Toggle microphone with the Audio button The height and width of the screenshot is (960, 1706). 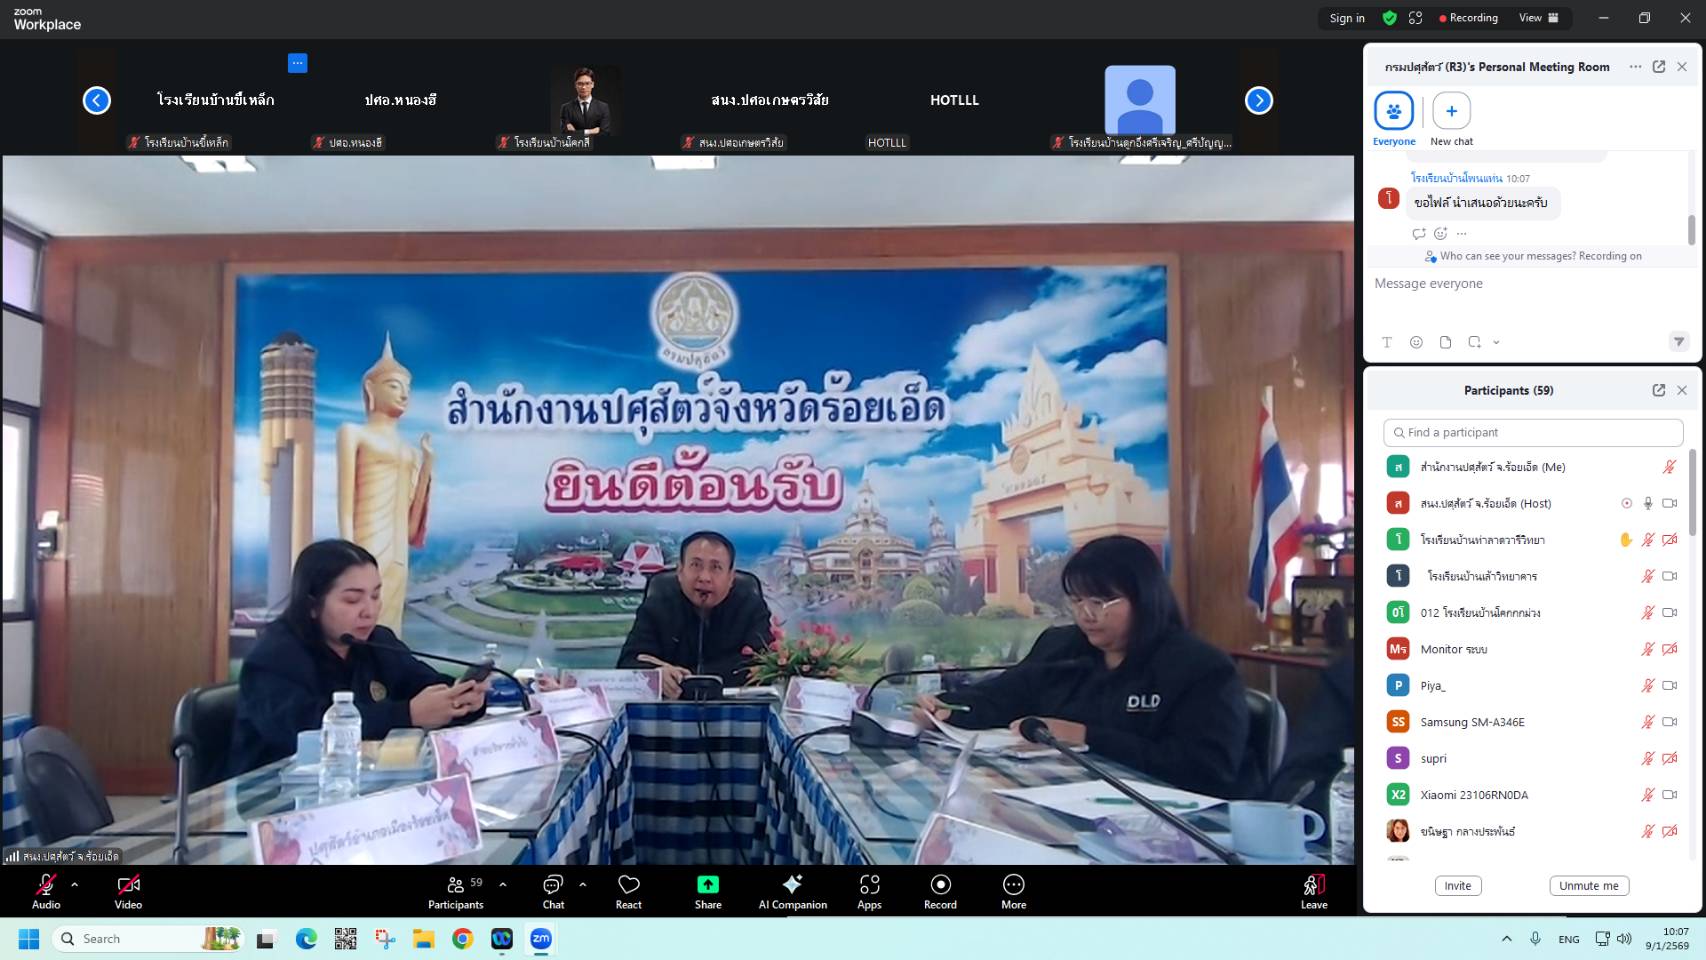tap(46, 885)
